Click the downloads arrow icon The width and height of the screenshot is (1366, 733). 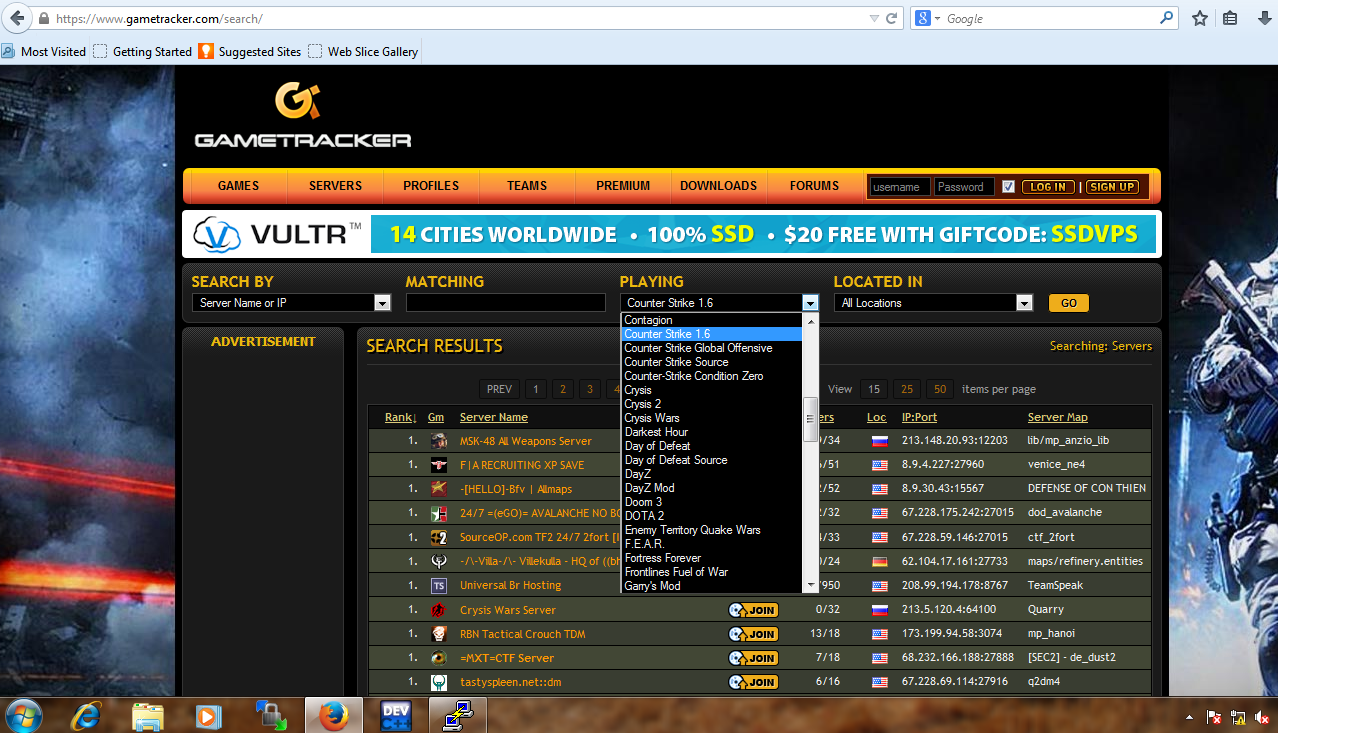[1264, 18]
